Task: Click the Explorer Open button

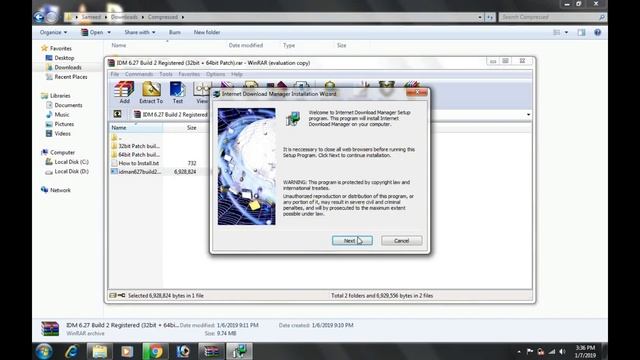Action: (x=93, y=32)
